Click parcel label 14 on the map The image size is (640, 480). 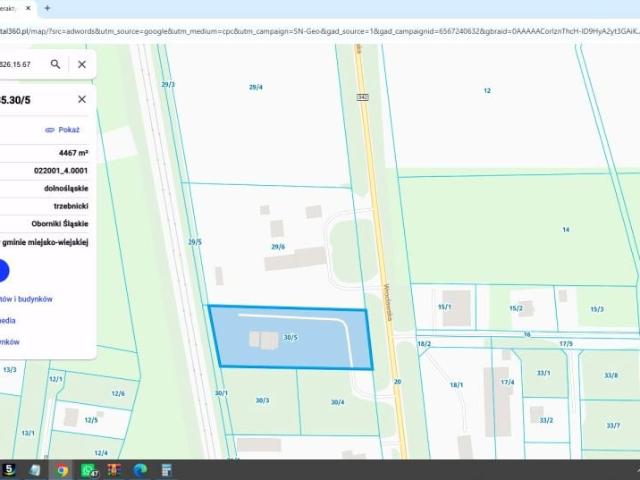pos(566,230)
